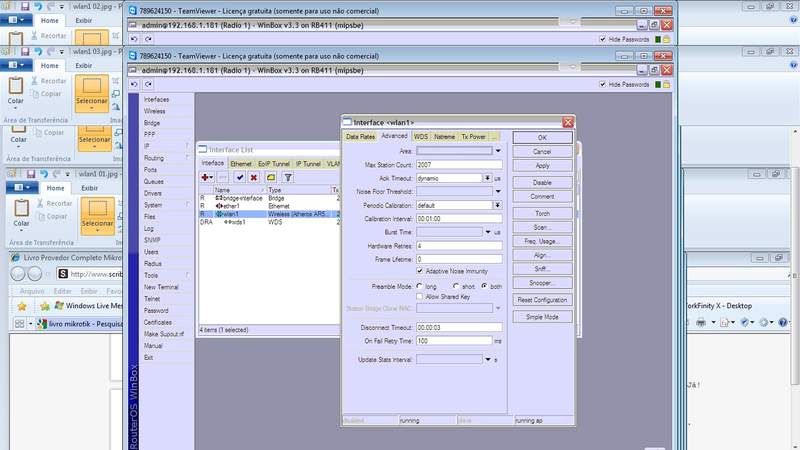Screen dimensions: 800x450
Task: Click the minus Remove icon in Interface List
Action: [x=222, y=178]
